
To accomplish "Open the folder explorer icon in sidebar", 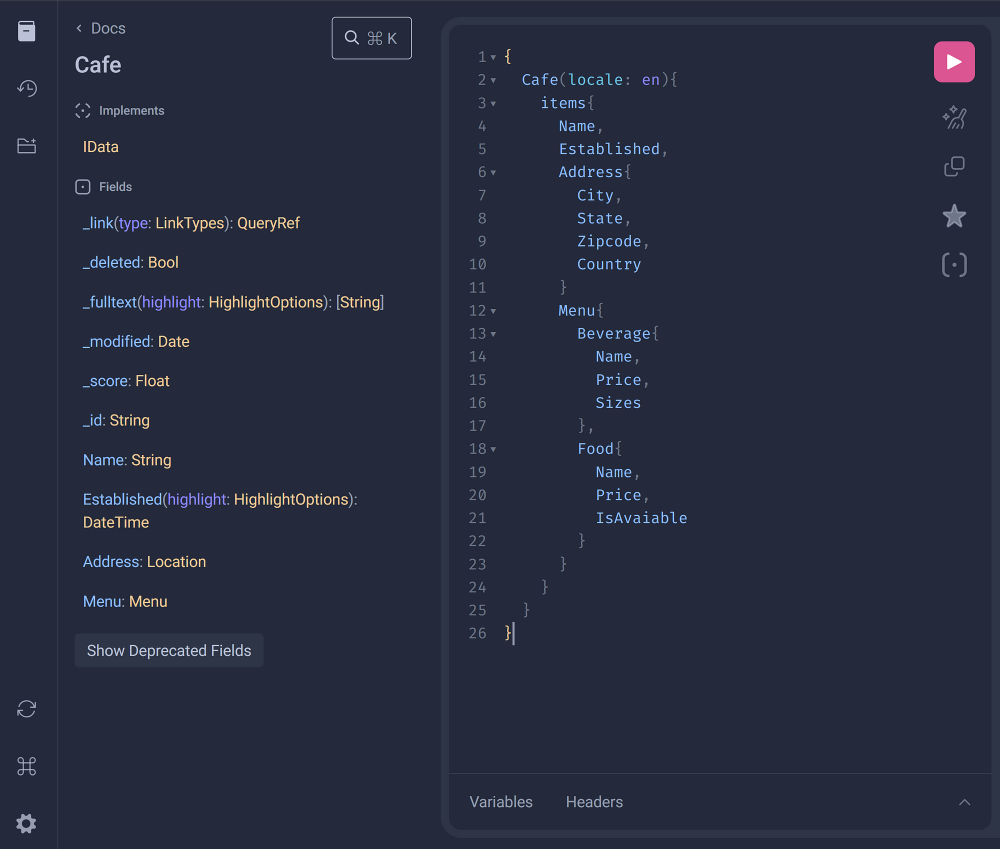I will coord(27,146).
